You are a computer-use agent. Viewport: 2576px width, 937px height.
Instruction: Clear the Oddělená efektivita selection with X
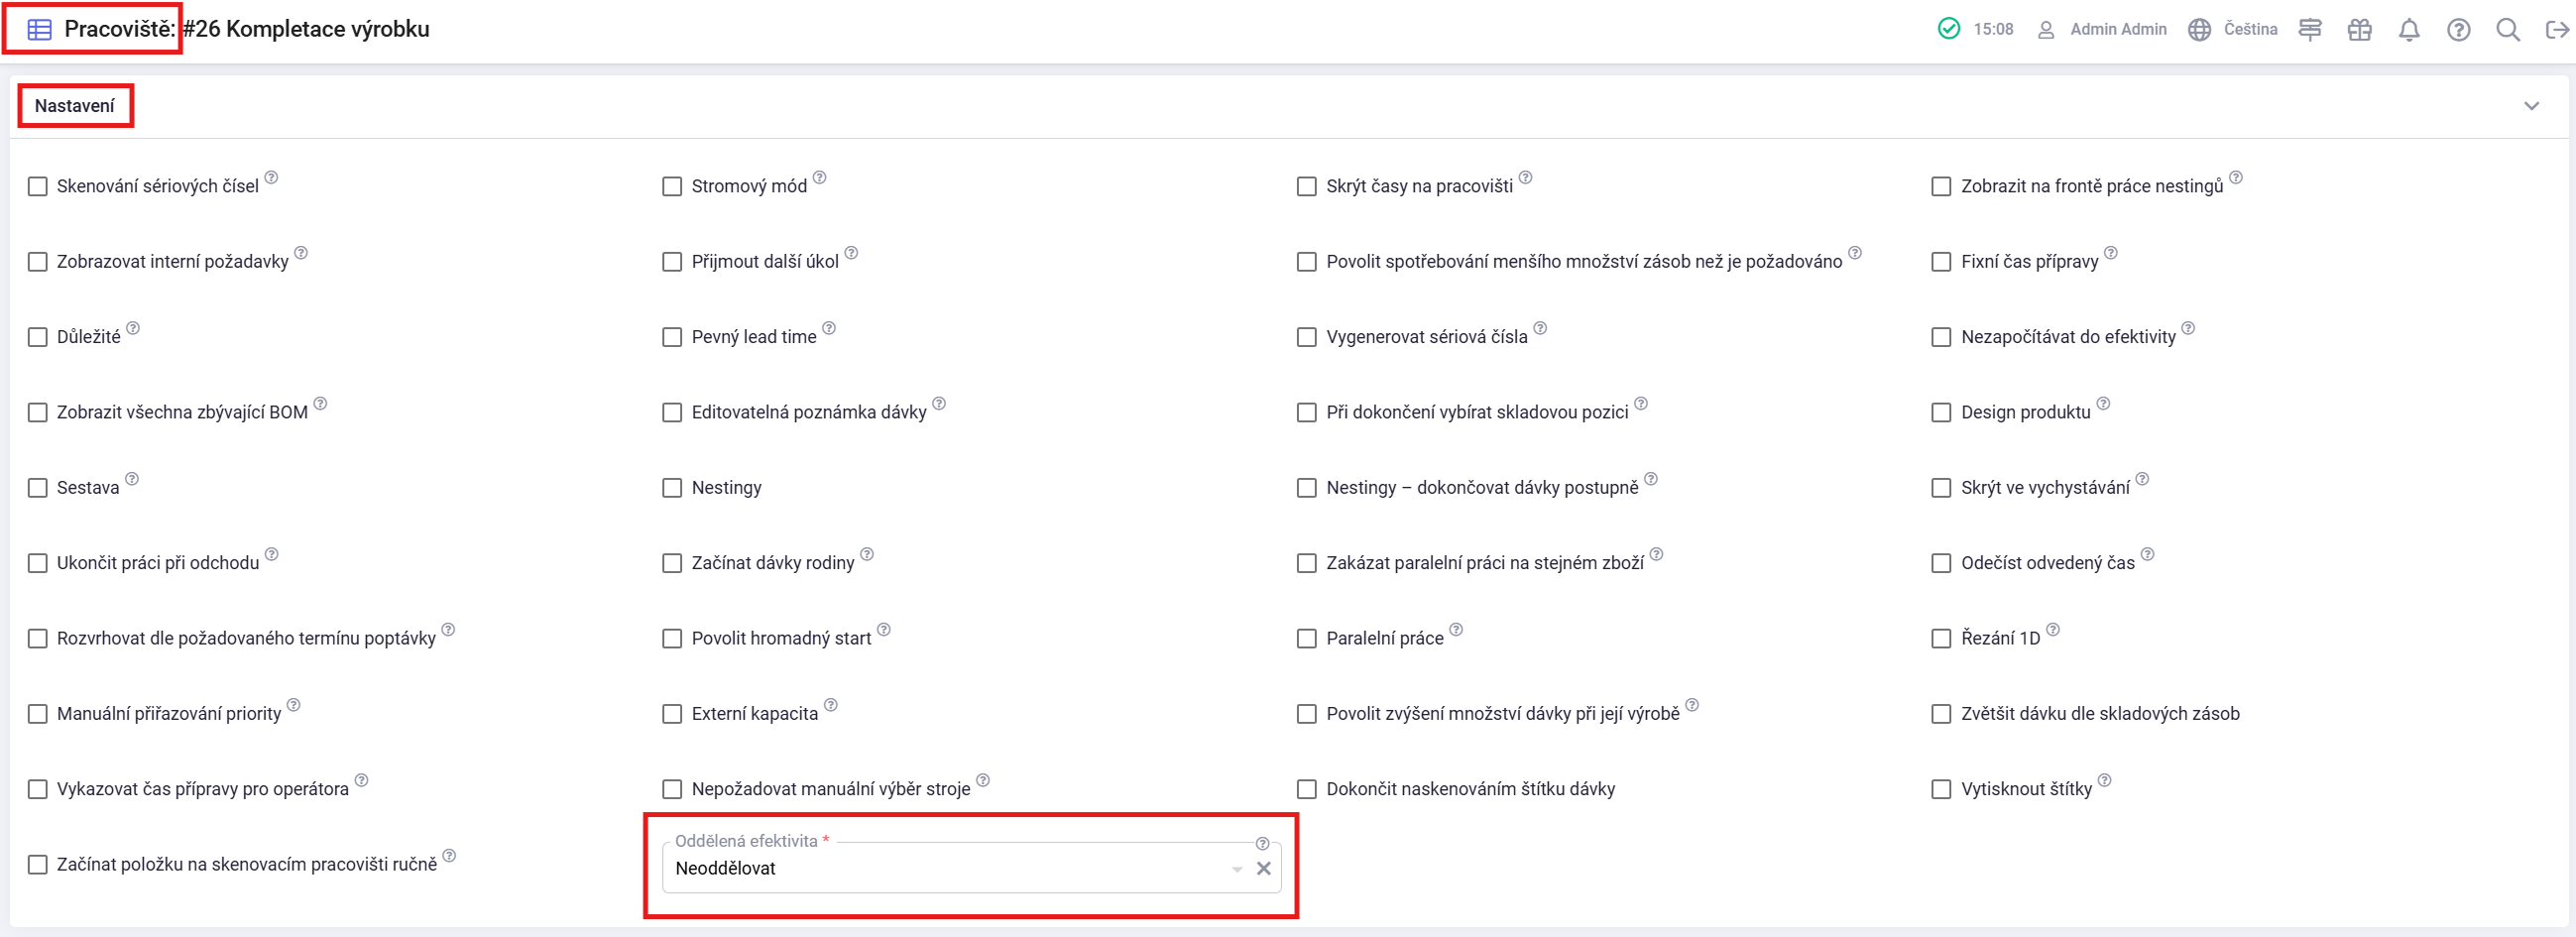(x=1264, y=868)
